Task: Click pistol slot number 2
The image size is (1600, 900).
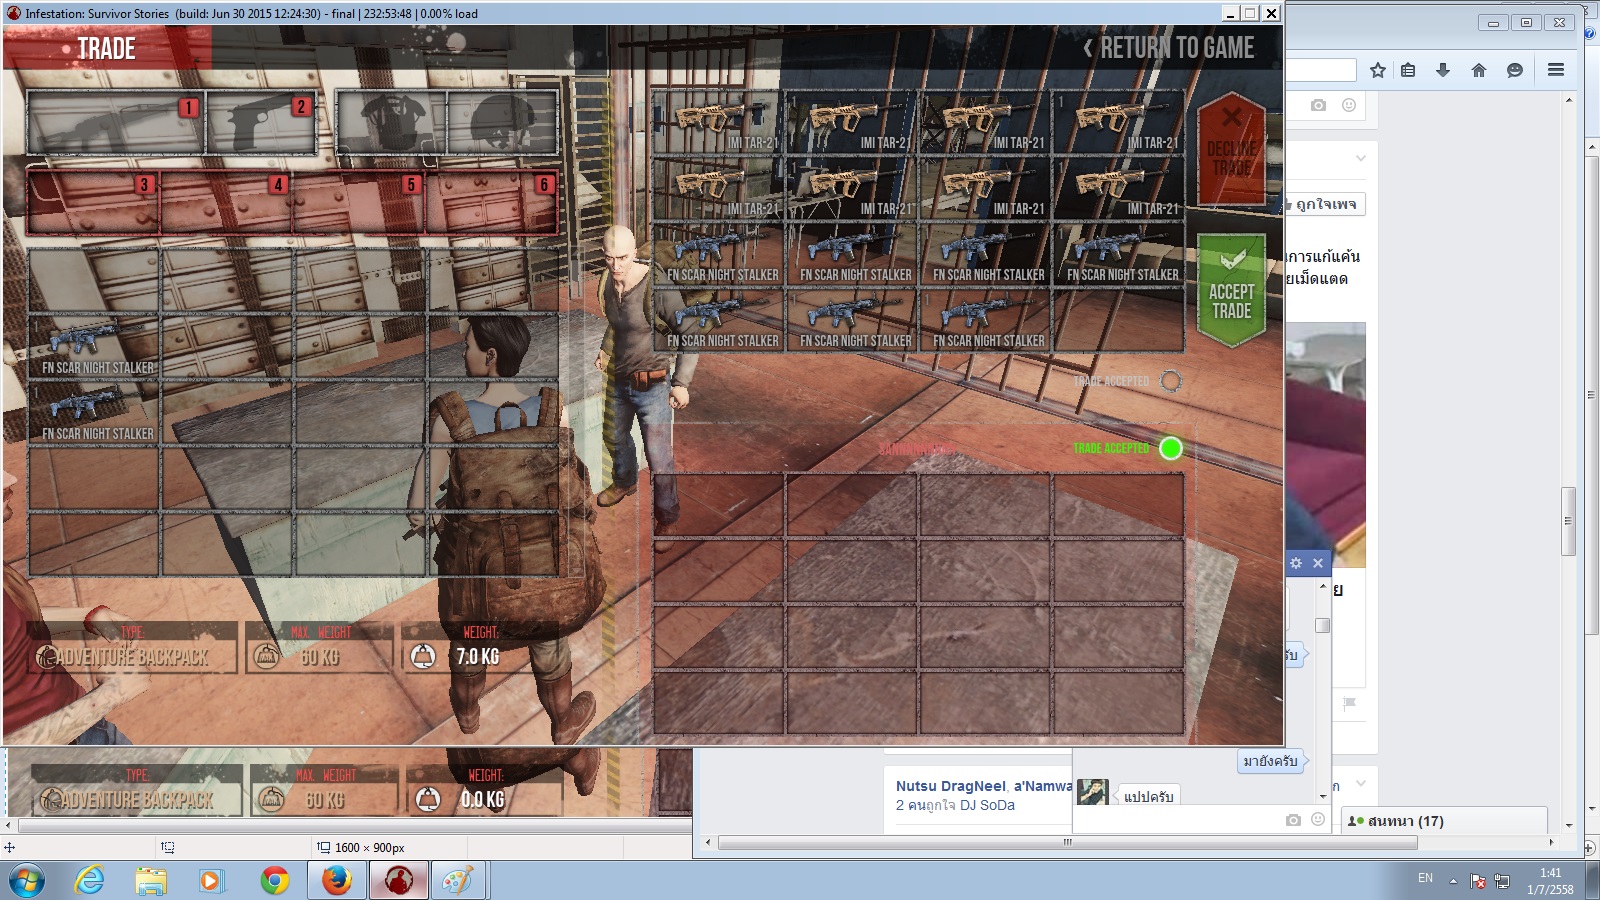Action: point(261,123)
